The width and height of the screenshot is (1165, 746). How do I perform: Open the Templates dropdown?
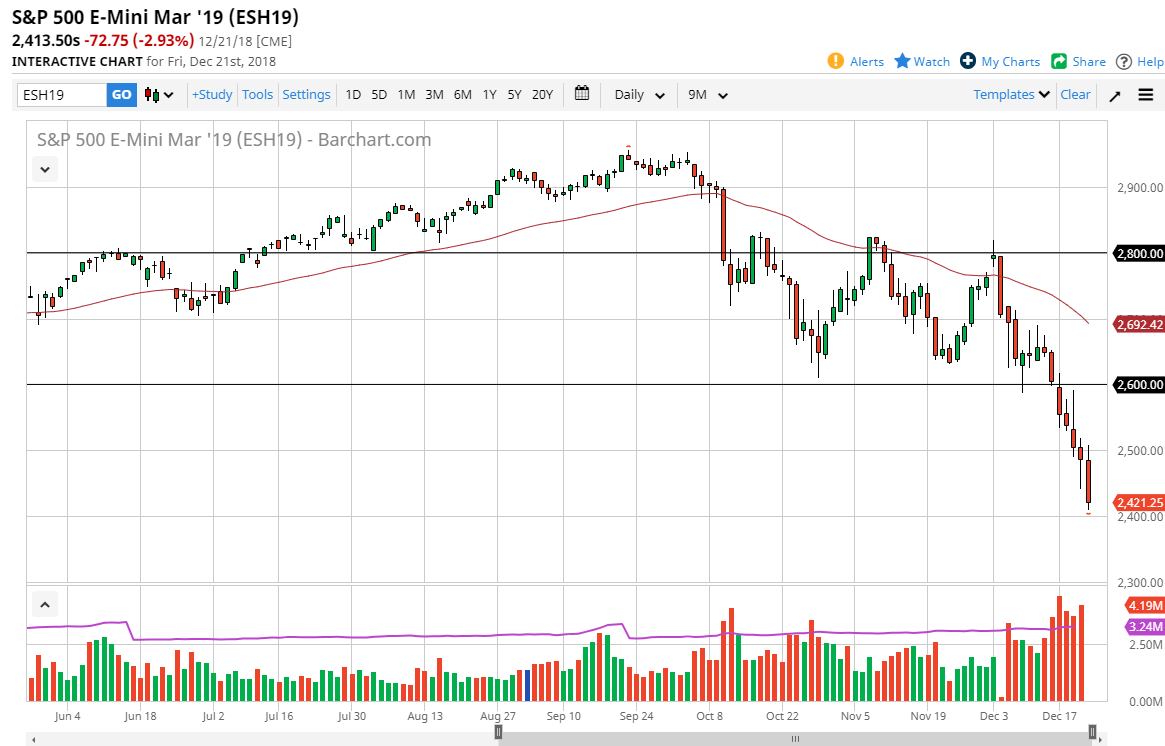pos(1011,94)
